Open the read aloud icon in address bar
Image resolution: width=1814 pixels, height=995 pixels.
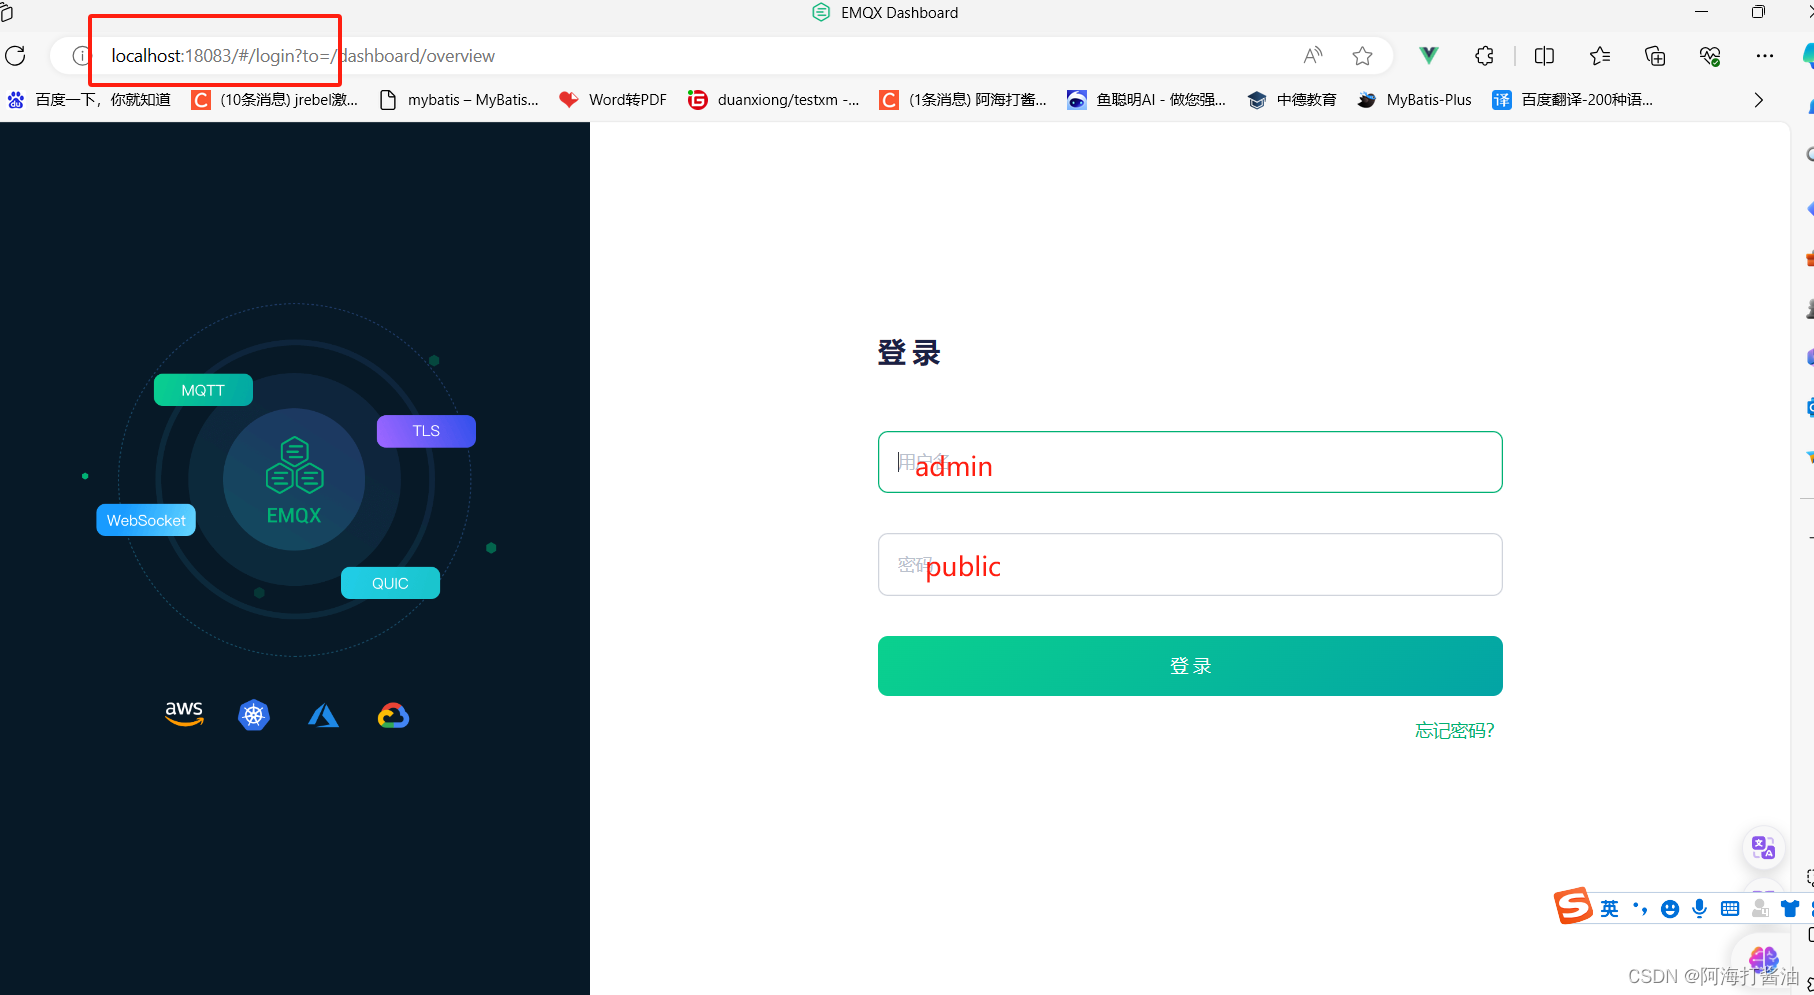tap(1313, 56)
